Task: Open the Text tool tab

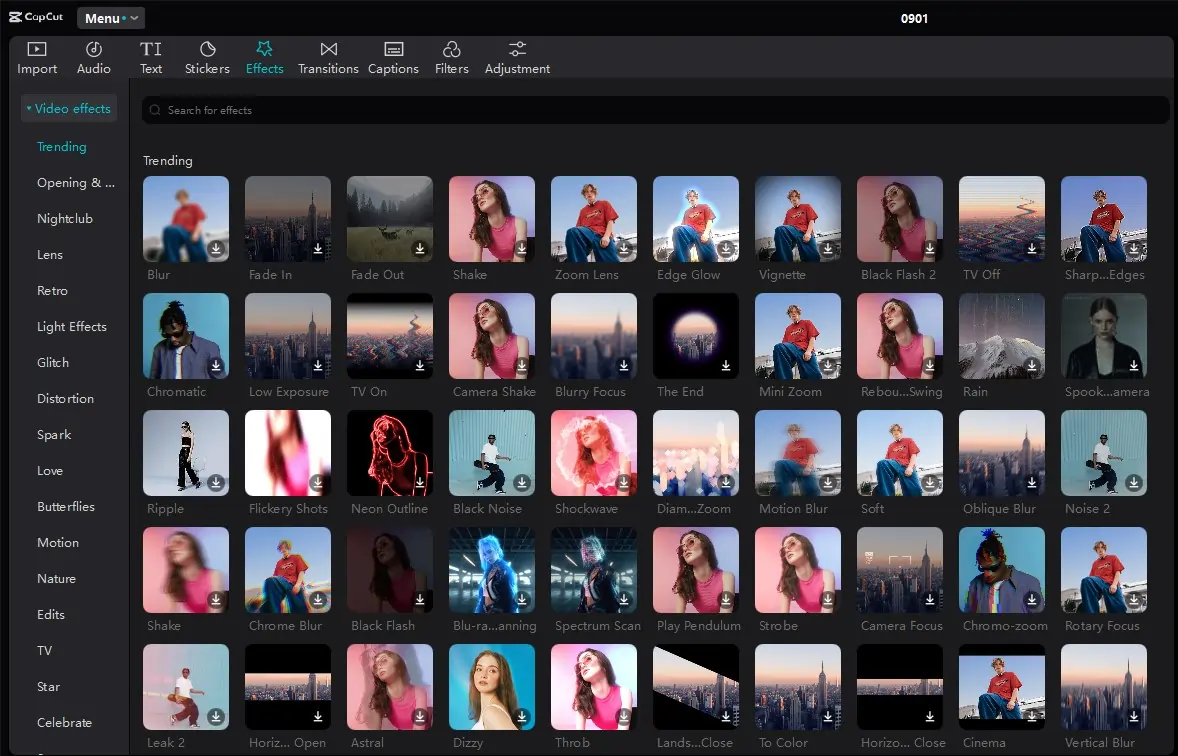Action: point(151,58)
